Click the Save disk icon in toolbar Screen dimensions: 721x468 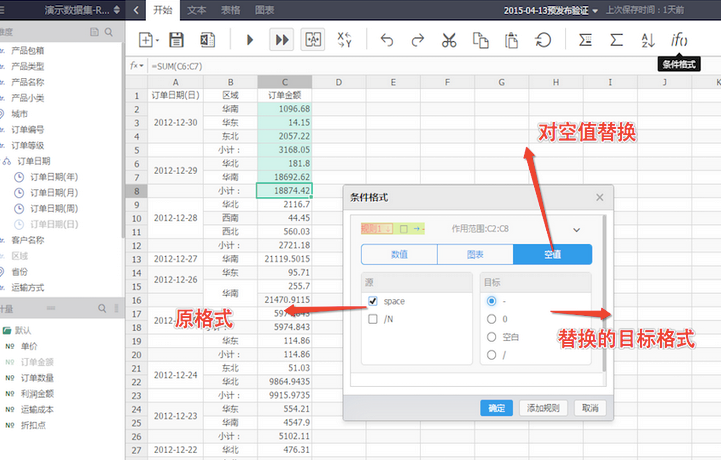pyautogui.click(x=177, y=40)
